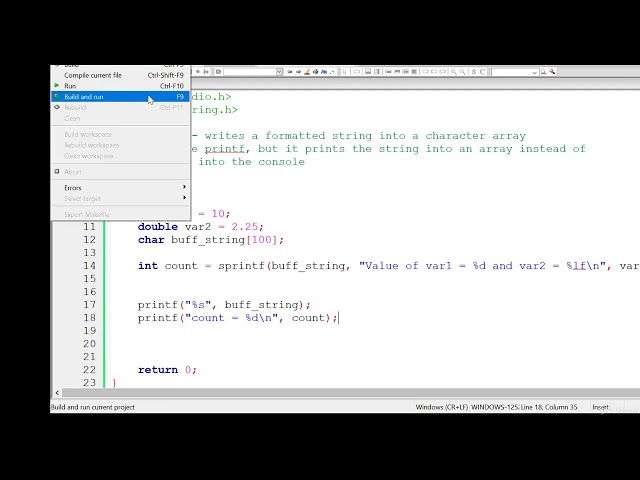Click the S toolbar icon
The width and height of the screenshot is (640, 480).
click(474, 72)
